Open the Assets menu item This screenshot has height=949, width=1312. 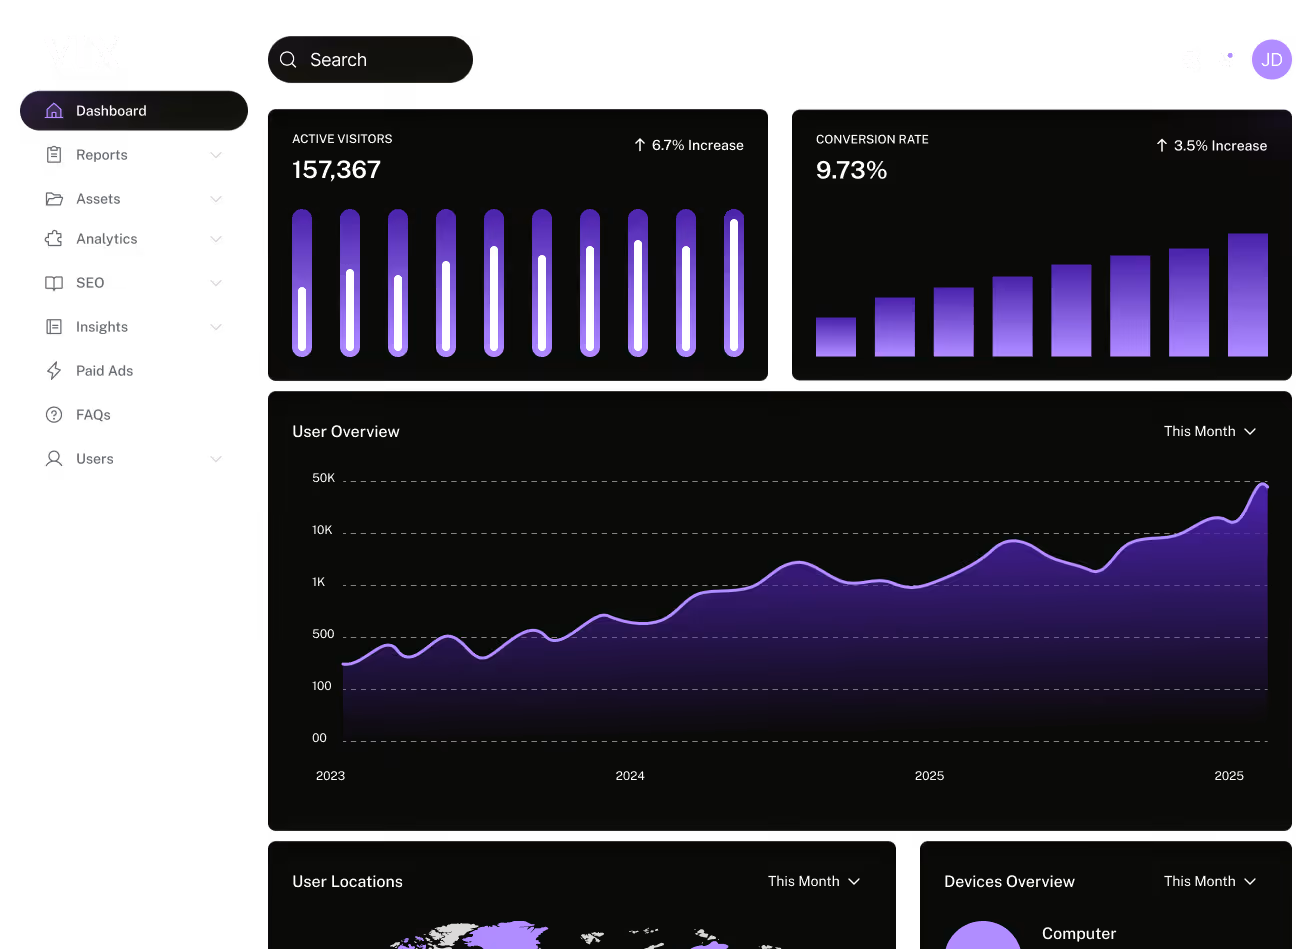point(134,199)
